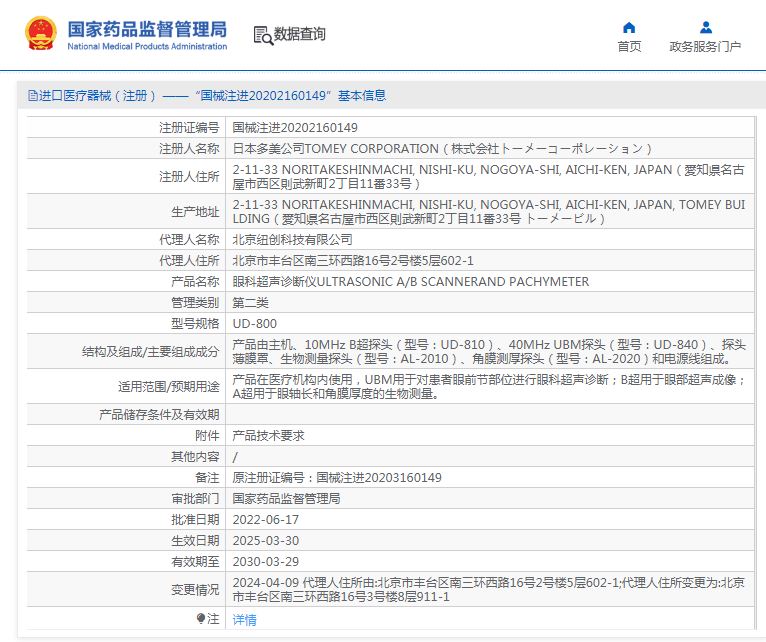The width and height of the screenshot is (766, 642).
Task: Select attachment value 产品技术要求
Action: (268, 435)
